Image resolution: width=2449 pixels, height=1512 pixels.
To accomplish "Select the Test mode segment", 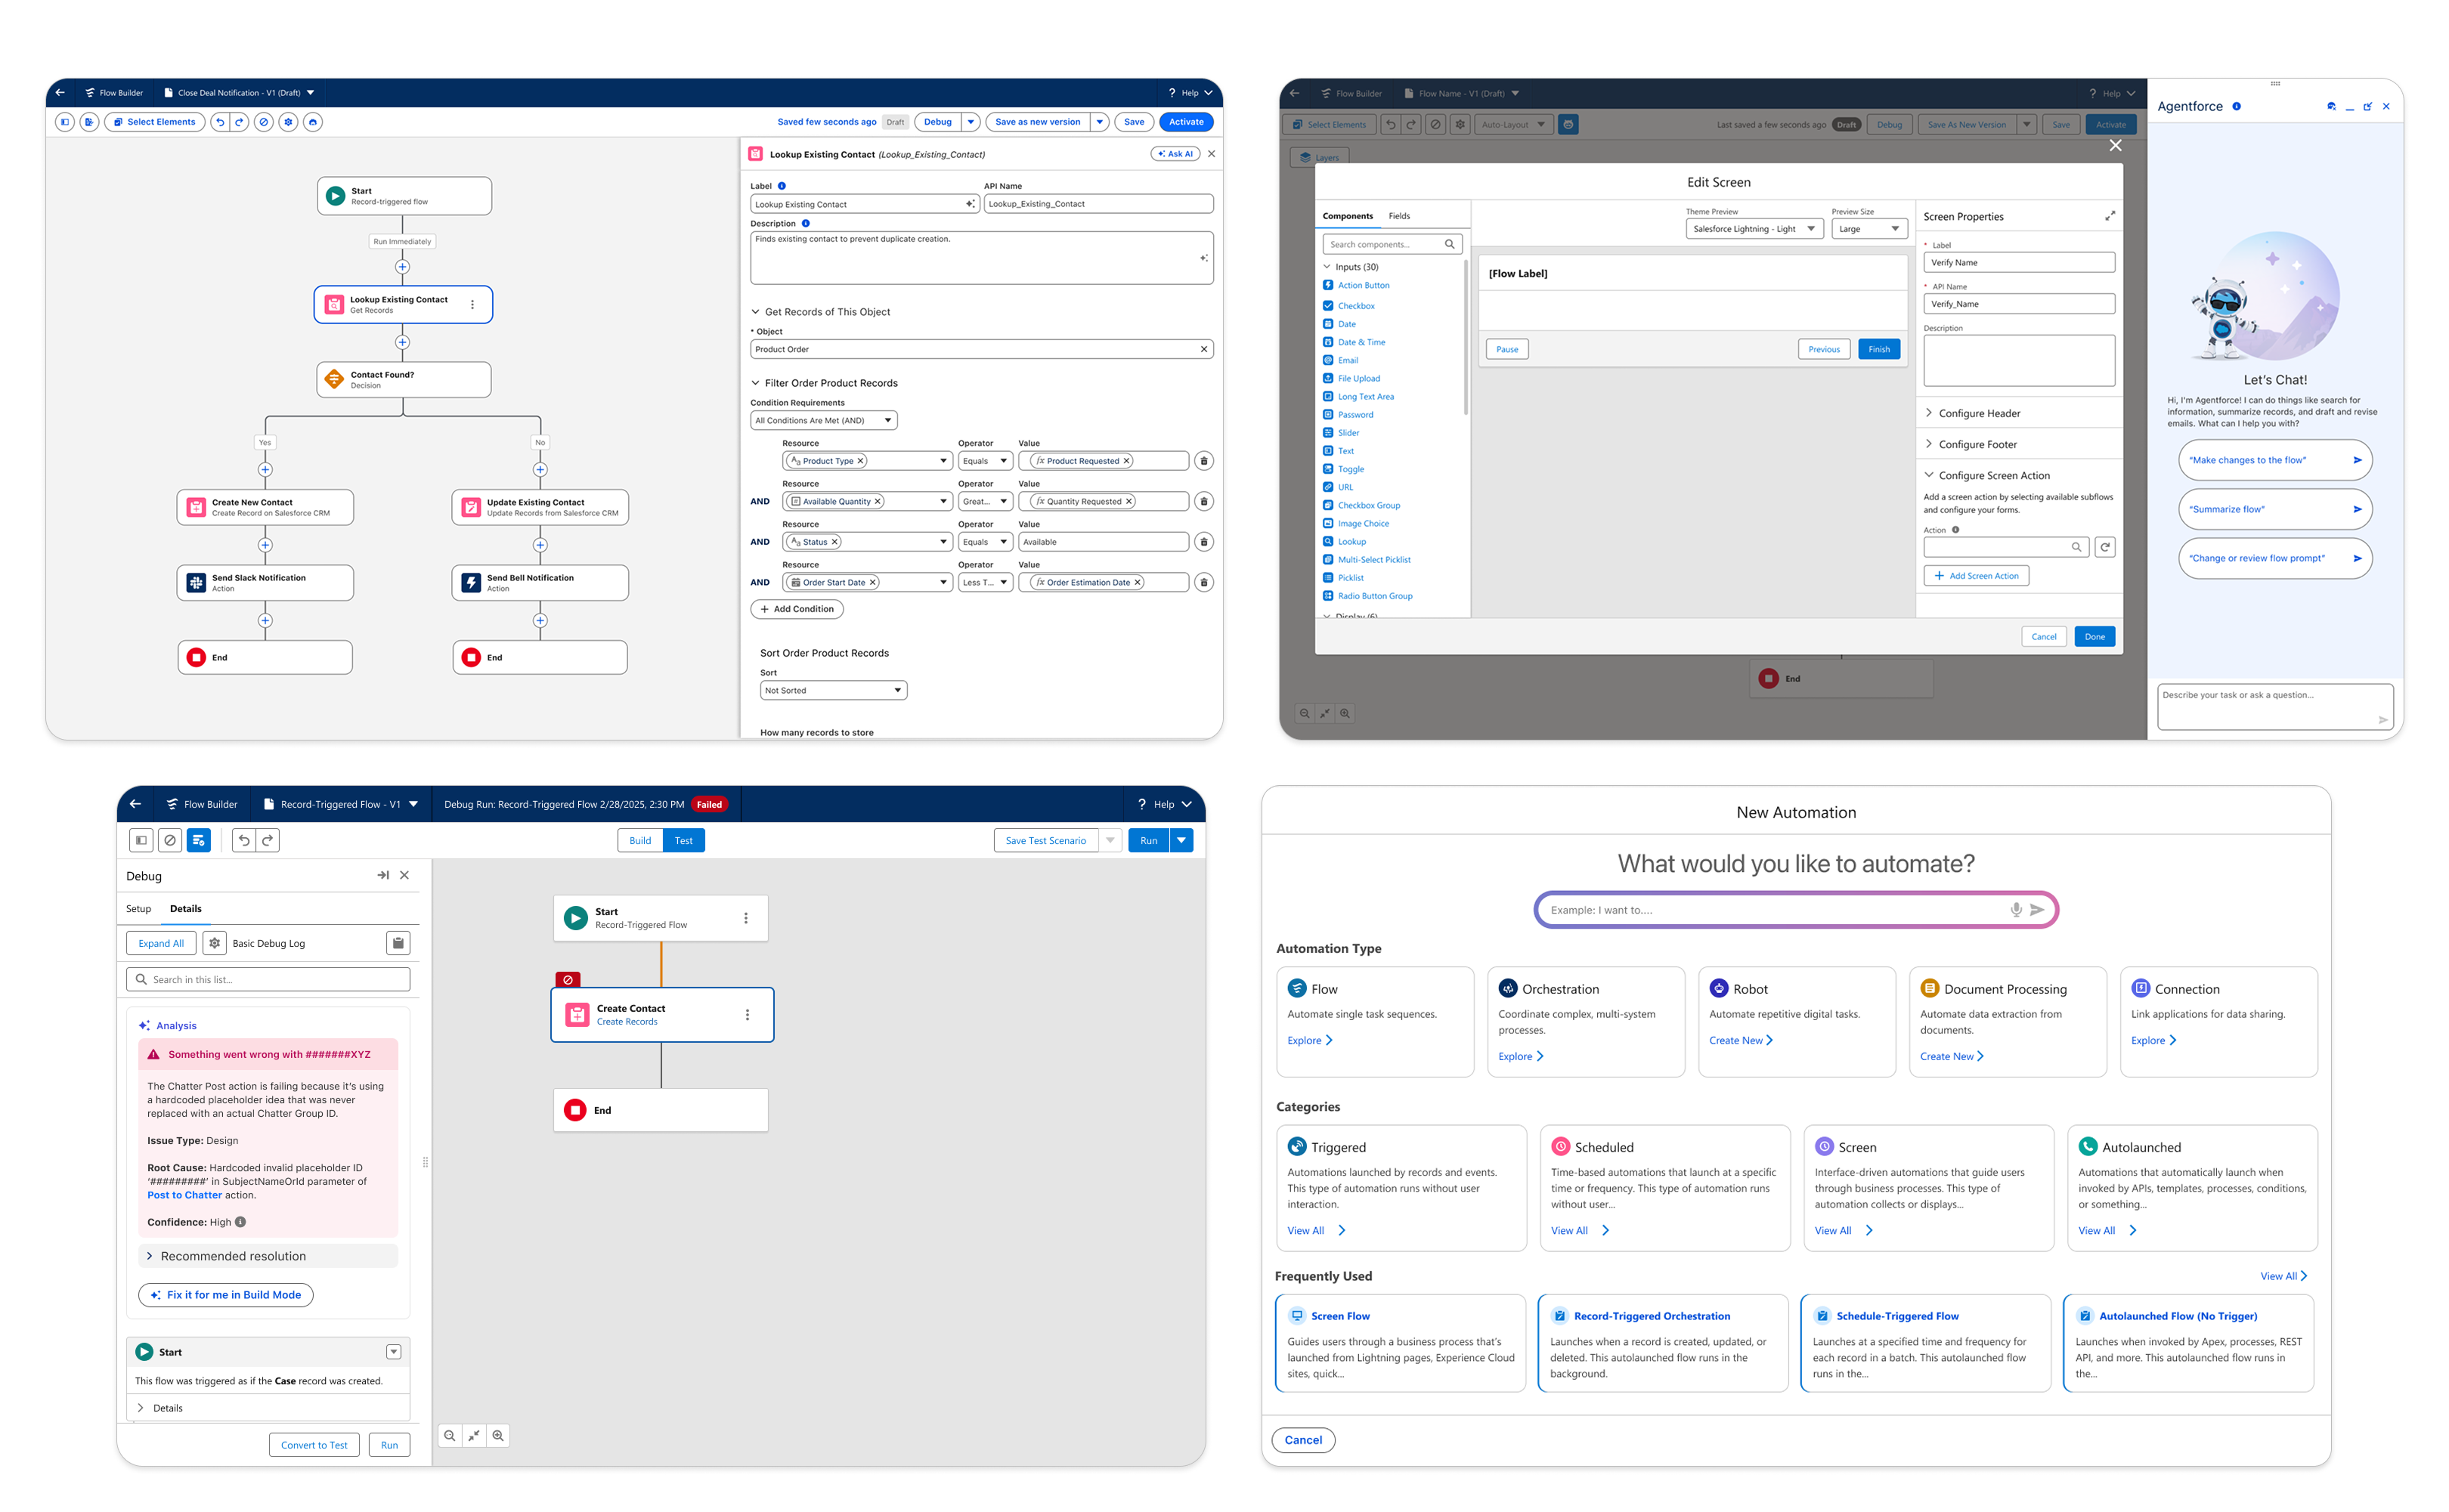I will [x=684, y=840].
